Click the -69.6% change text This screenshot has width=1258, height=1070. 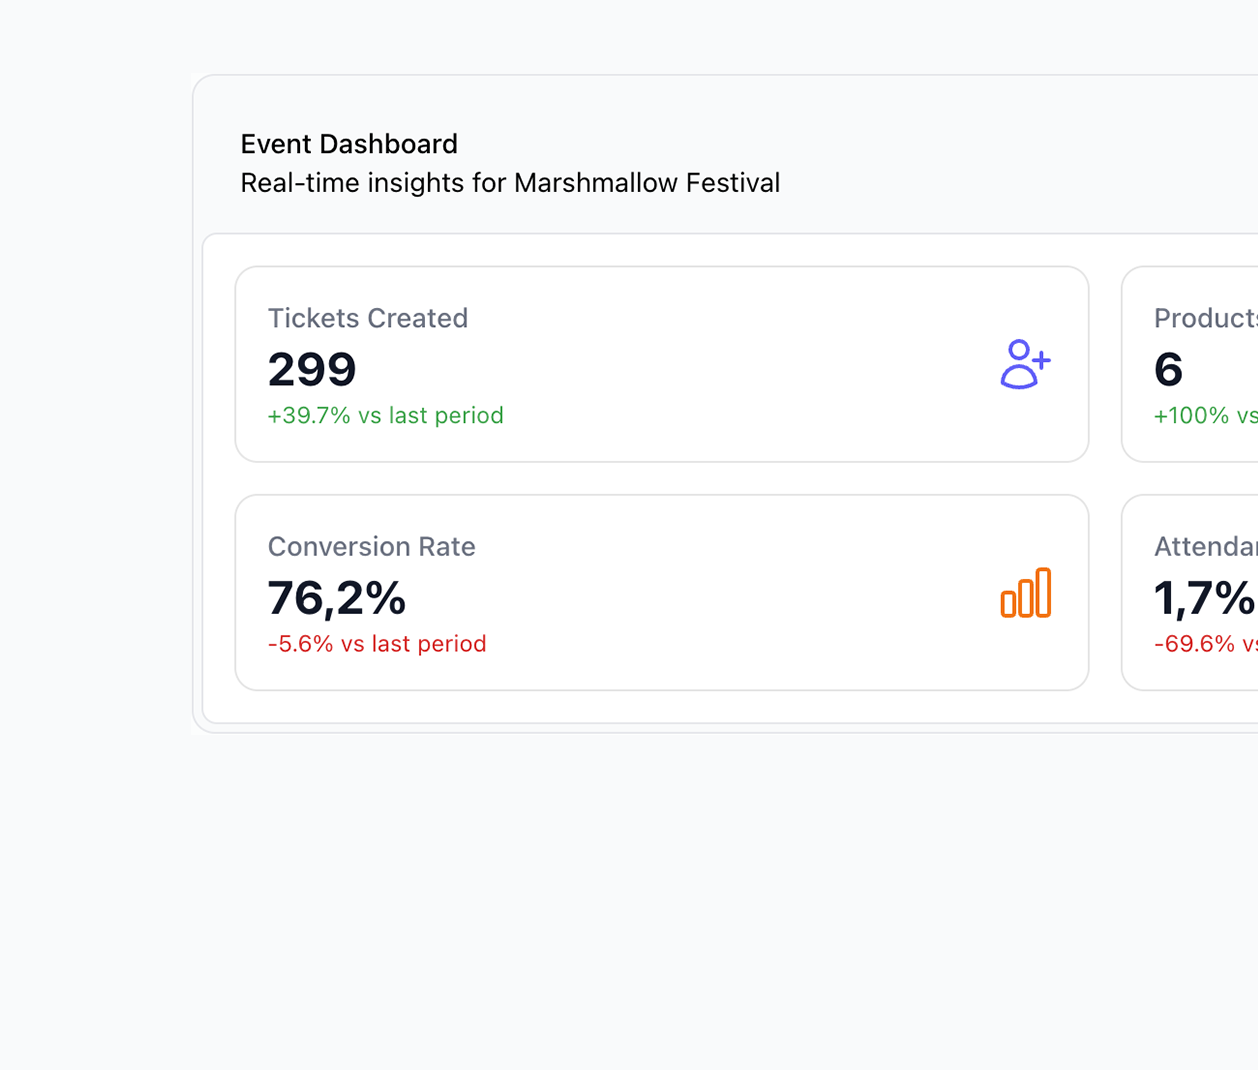click(1204, 643)
